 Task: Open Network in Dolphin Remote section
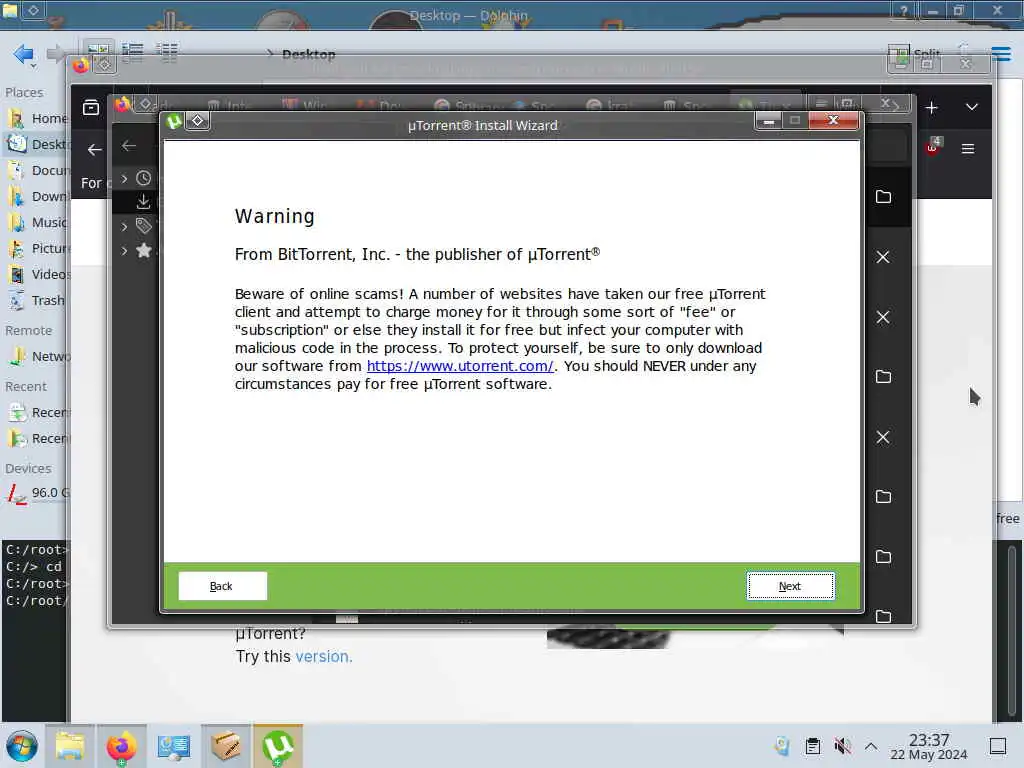tap(36, 357)
